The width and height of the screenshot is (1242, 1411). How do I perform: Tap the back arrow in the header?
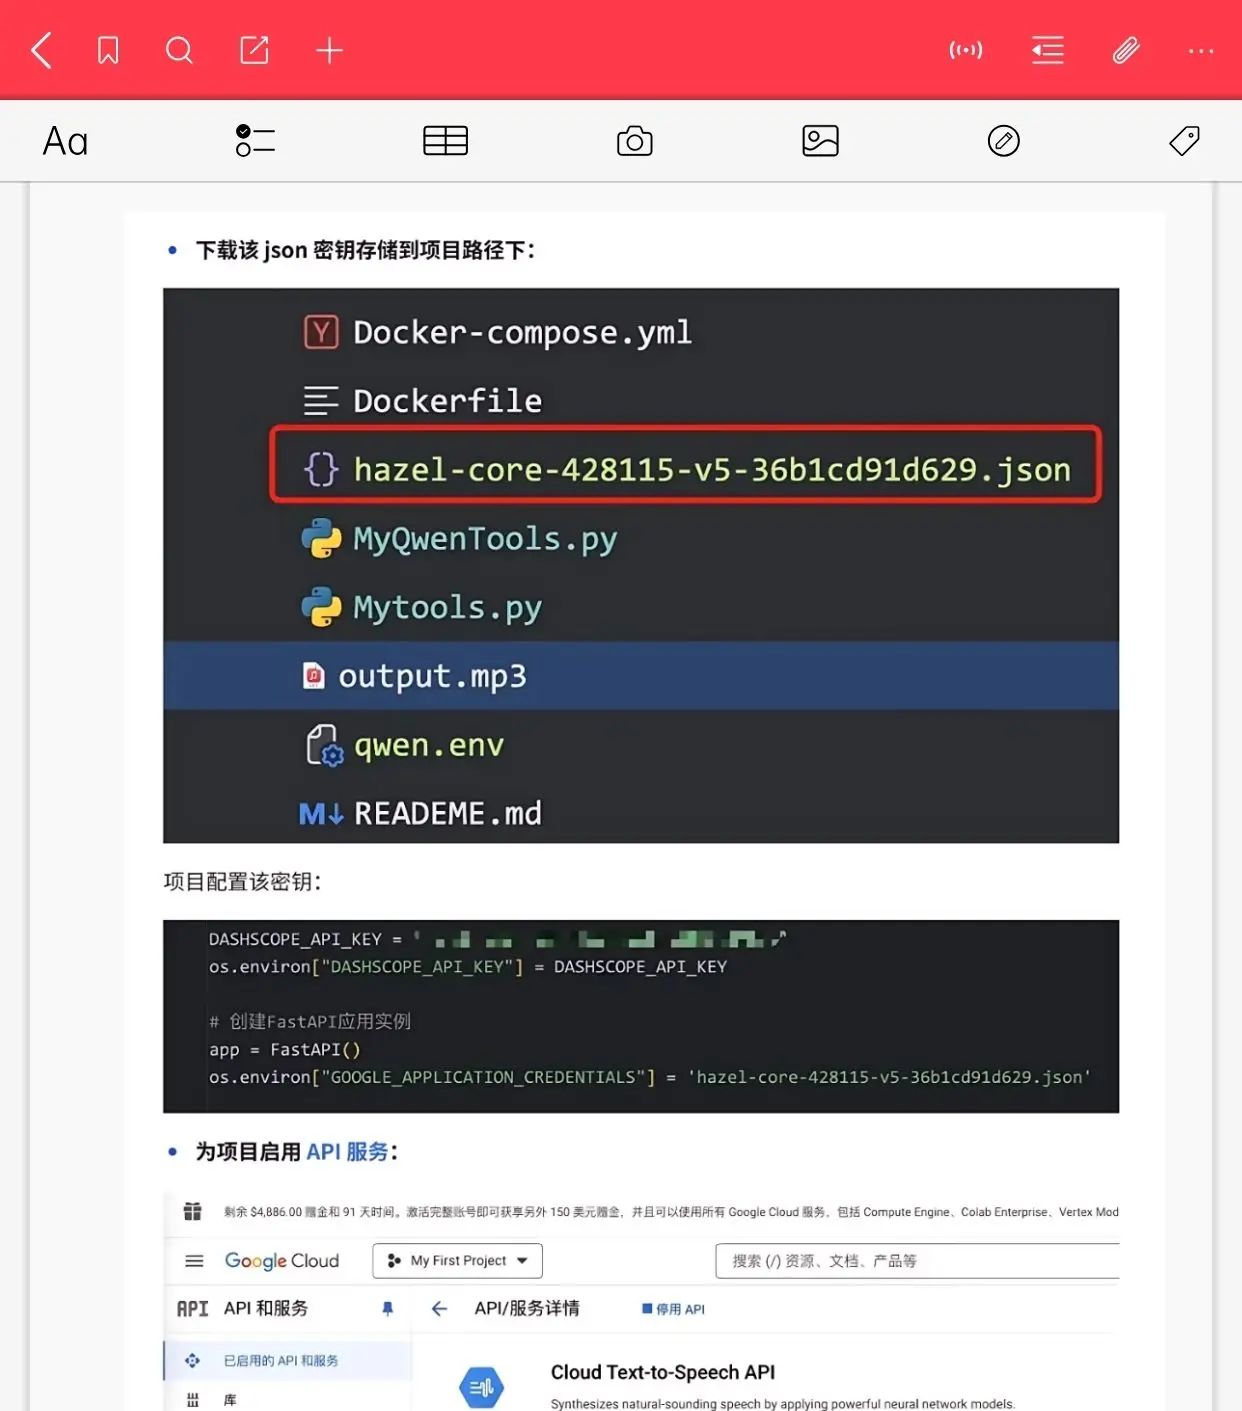click(x=41, y=50)
